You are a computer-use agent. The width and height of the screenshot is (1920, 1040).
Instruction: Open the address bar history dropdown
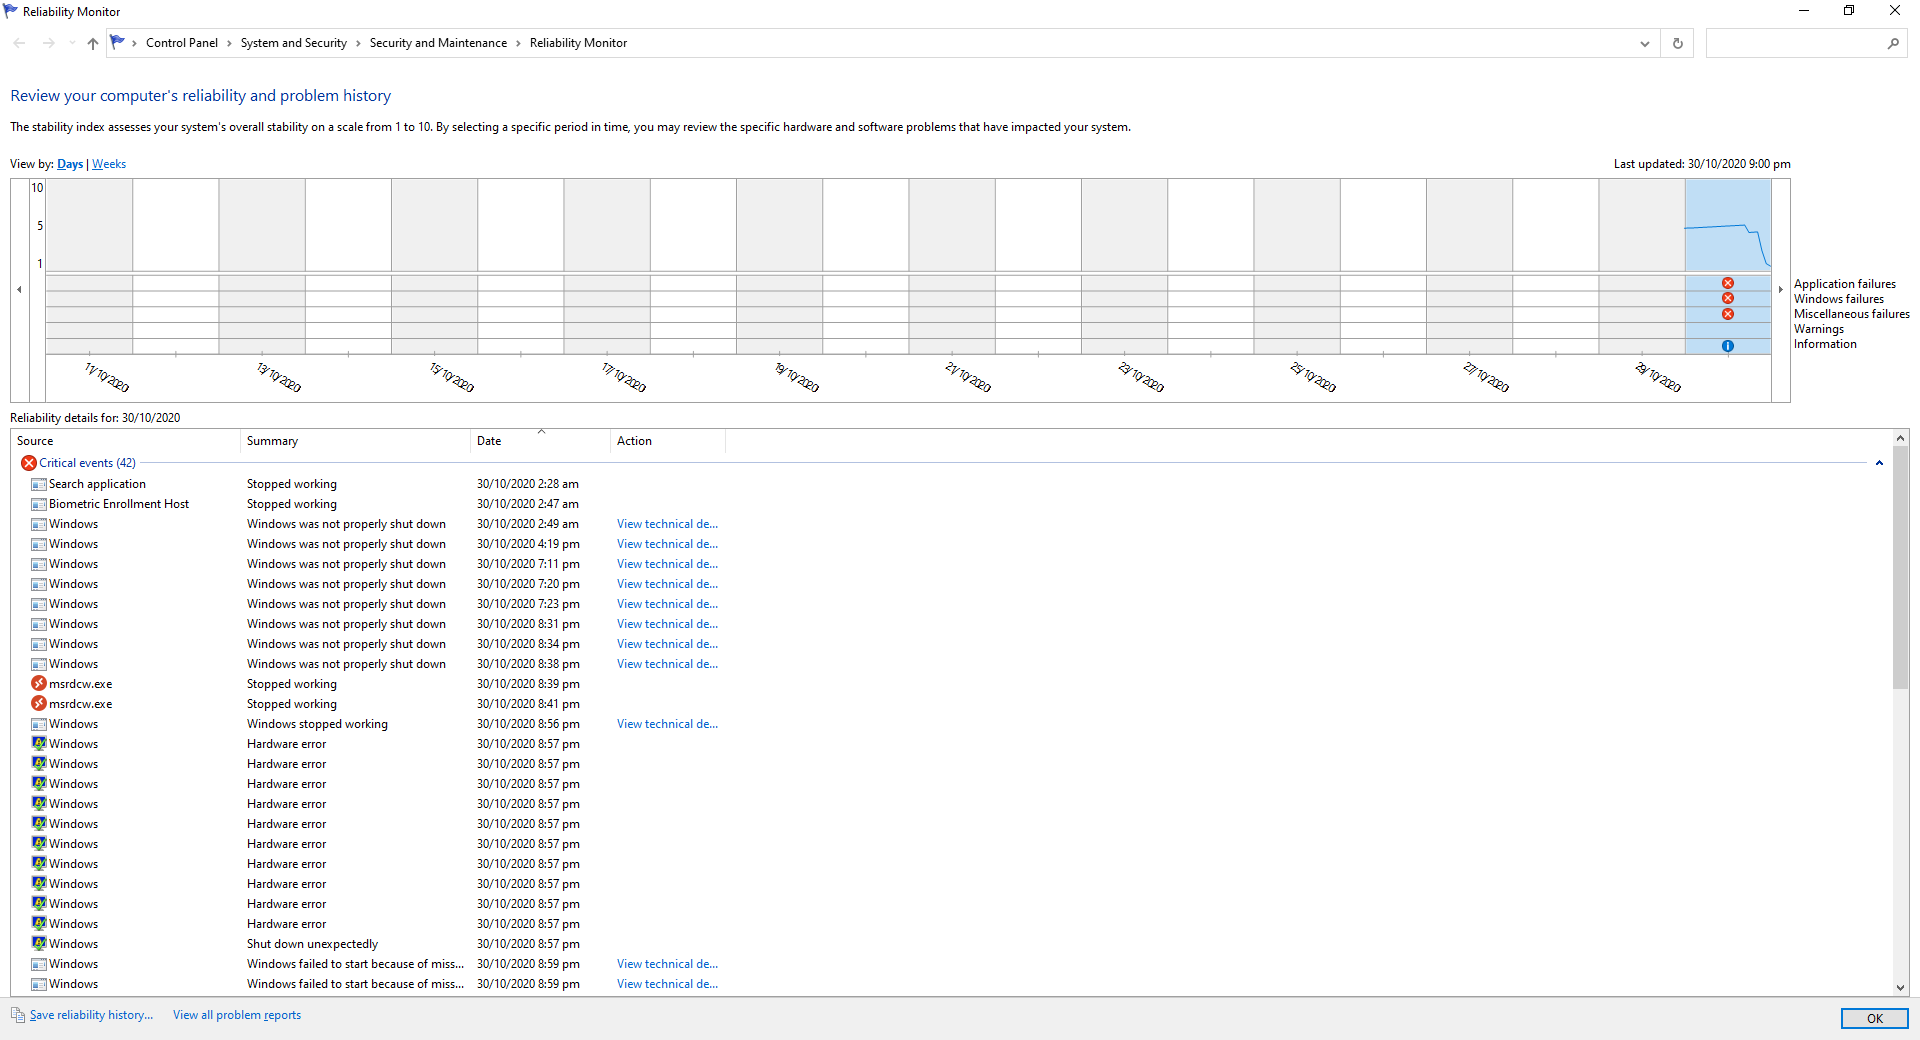[x=1644, y=43]
